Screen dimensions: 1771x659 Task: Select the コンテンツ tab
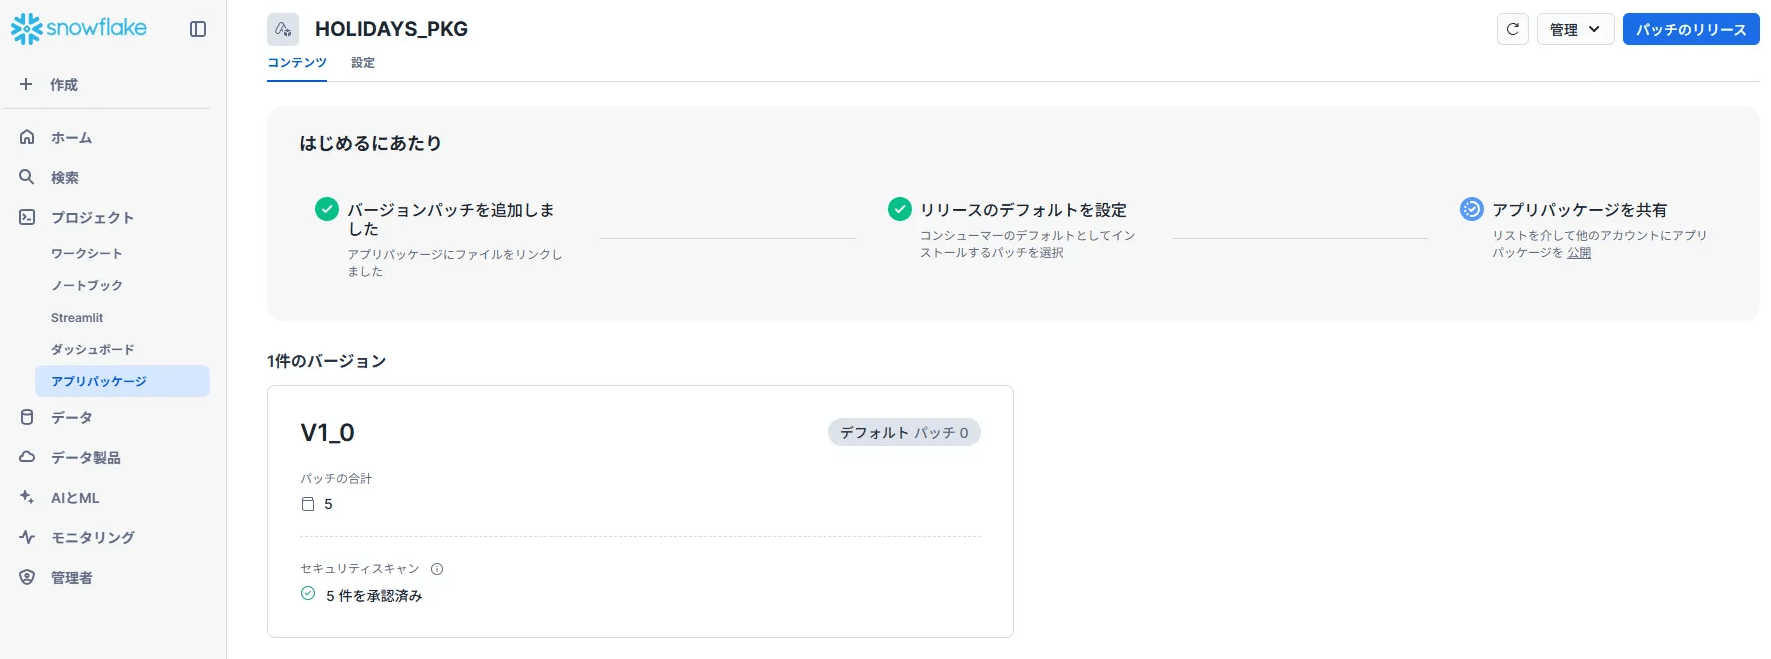[297, 63]
